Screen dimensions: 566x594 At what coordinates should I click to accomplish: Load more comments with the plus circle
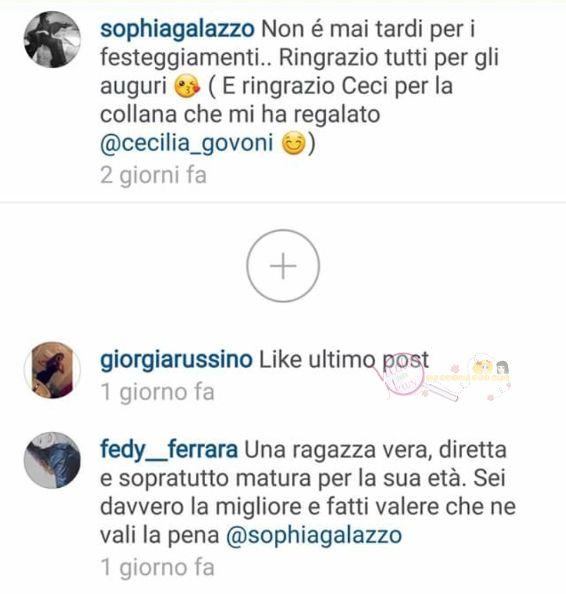(283, 266)
